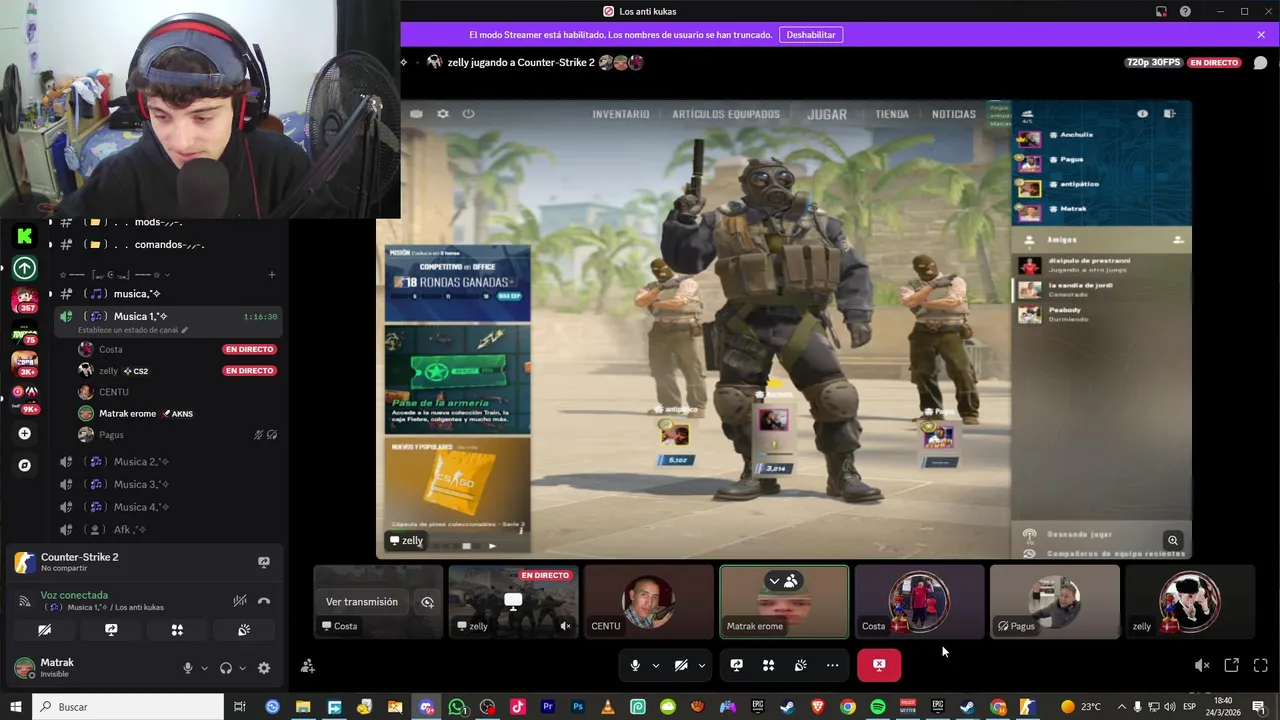The width and height of the screenshot is (1280, 720).
Task: Stop watching with red disconnect button
Action: point(879,665)
